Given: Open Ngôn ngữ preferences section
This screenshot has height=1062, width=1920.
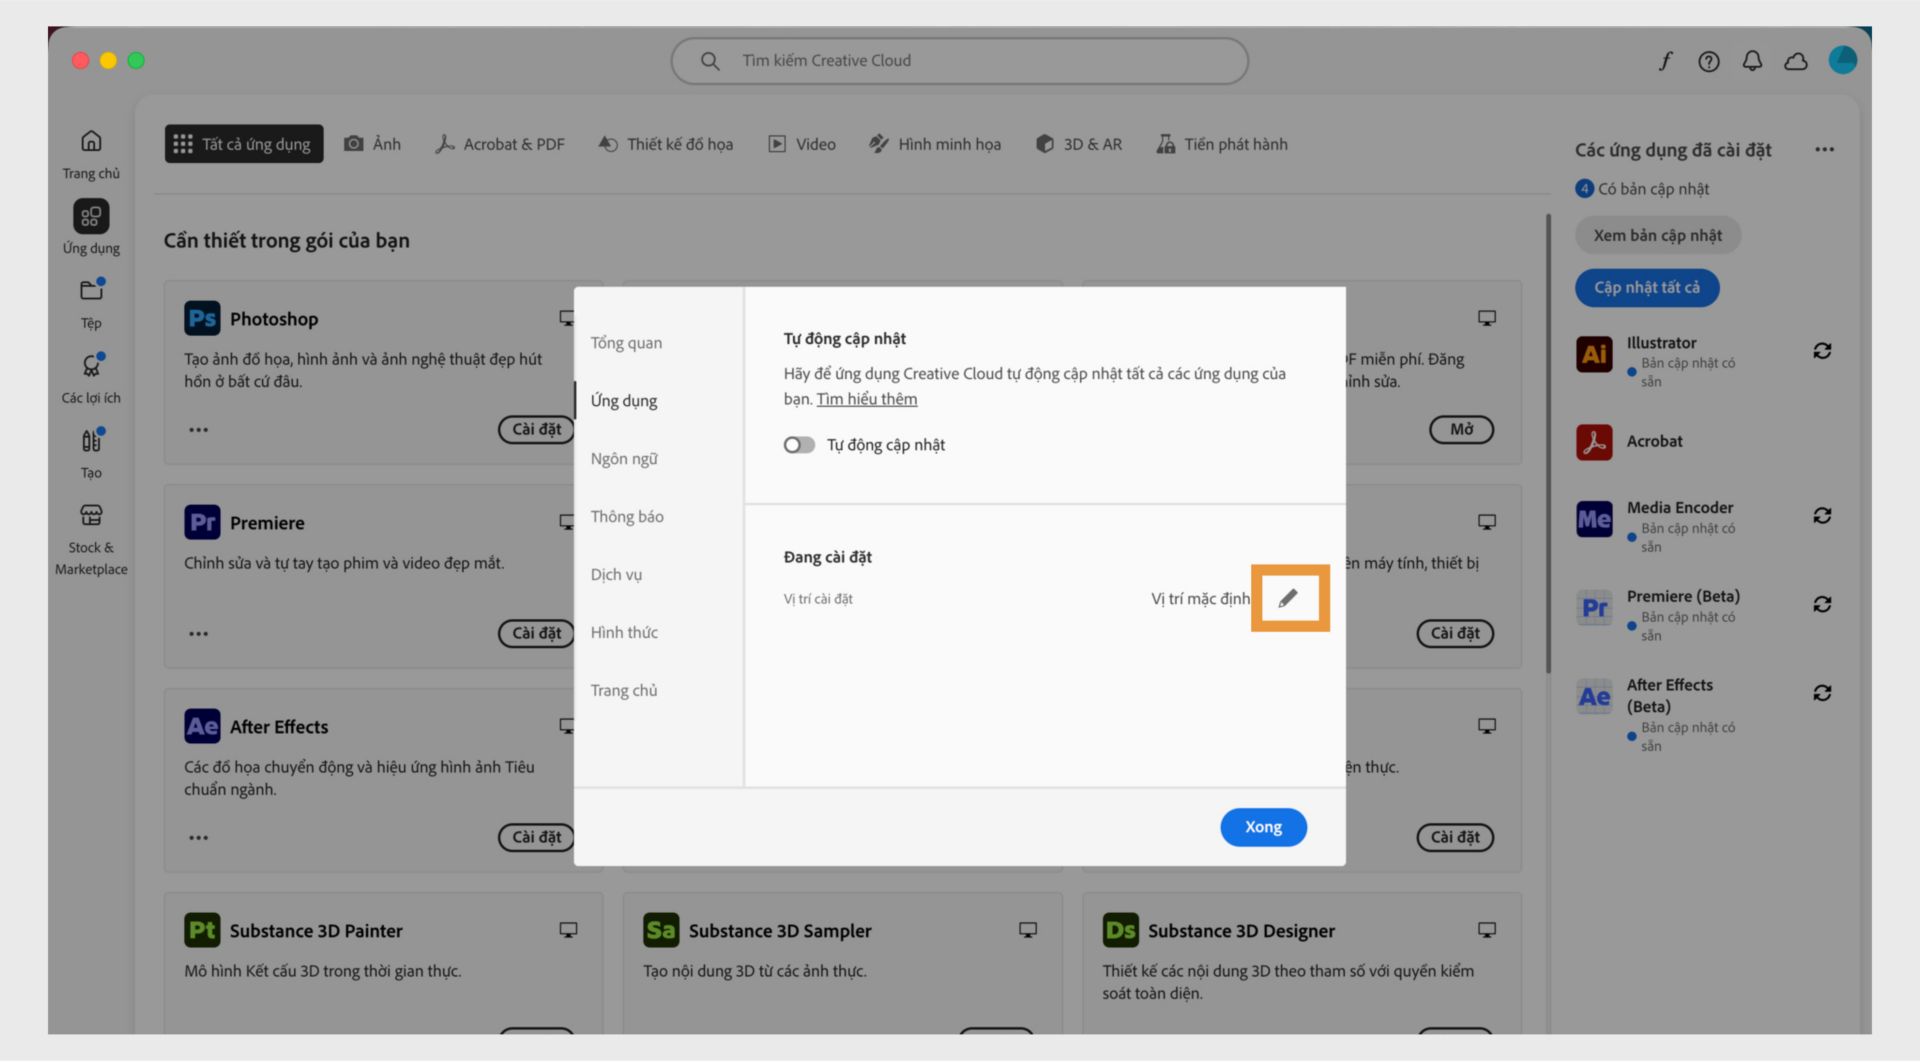Looking at the screenshot, I should (x=624, y=459).
